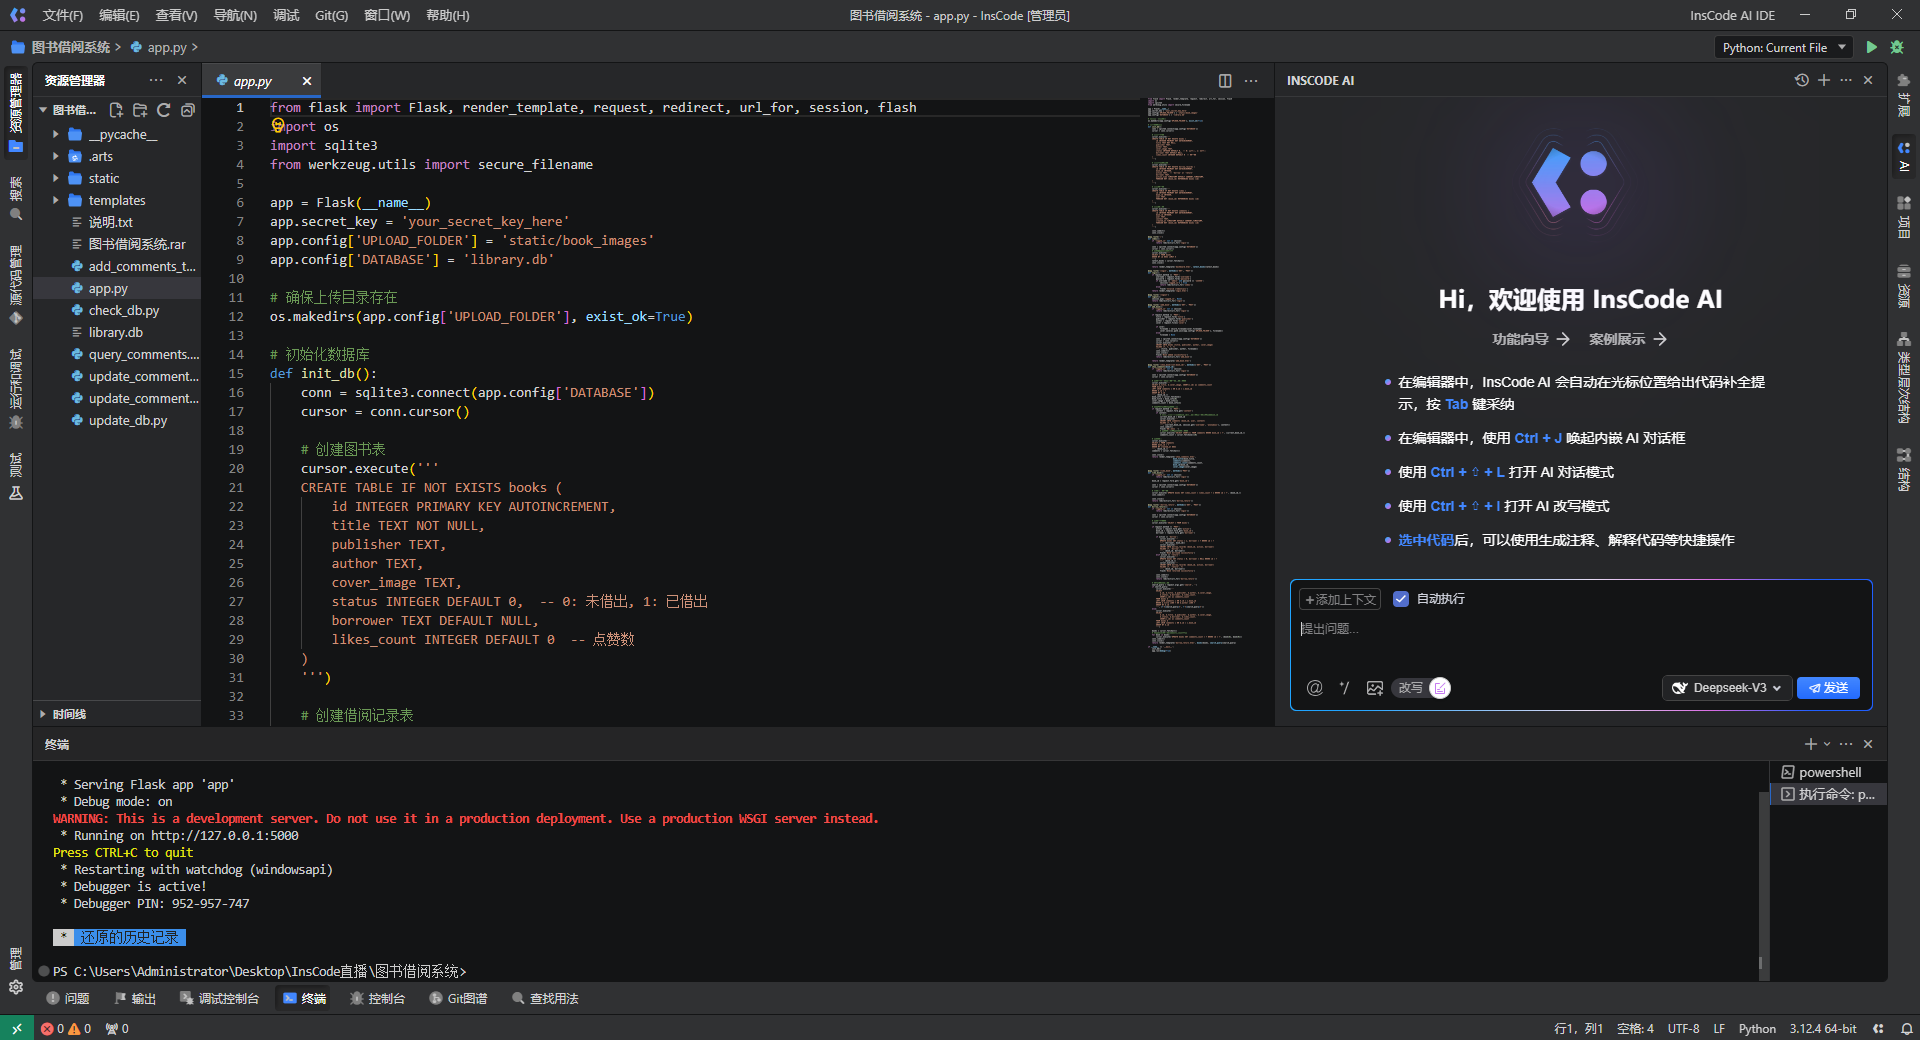The width and height of the screenshot is (1920, 1040).
Task: Start debugging with the green bug icon
Action: click(x=1897, y=47)
